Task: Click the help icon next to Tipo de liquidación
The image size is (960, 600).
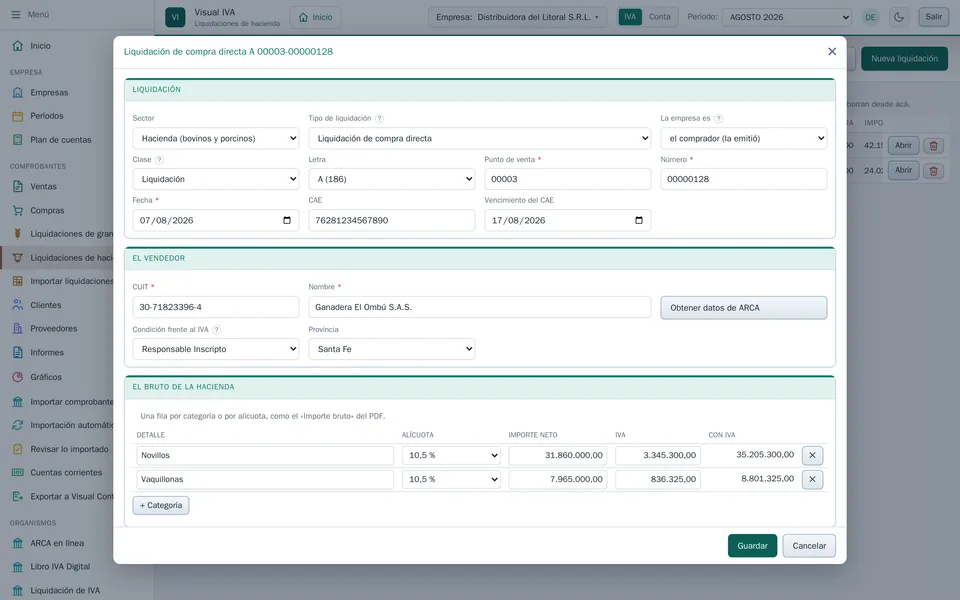Action: [380, 118]
